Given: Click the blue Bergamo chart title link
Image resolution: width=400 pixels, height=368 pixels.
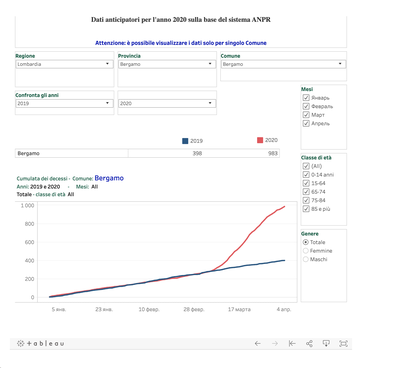Looking at the screenshot, I should pyautogui.click(x=109, y=178).
